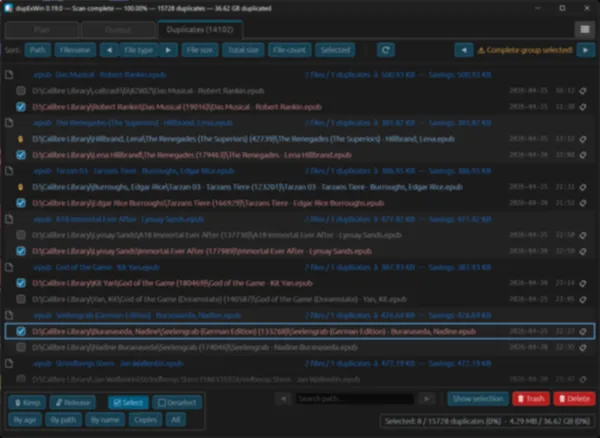Jump to the previous complete-group-selected warning
Viewport: 600px width, 438px height.
(x=464, y=50)
